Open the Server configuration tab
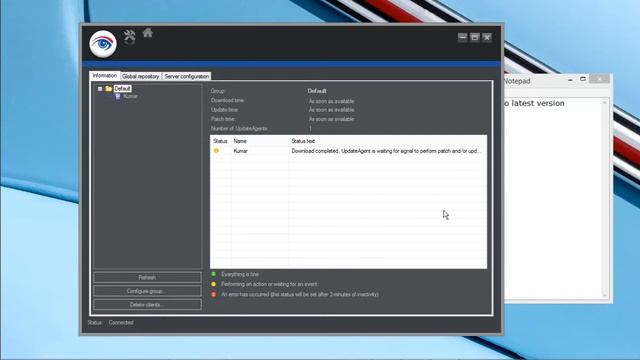Screen dimensions: 640x360 click(187, 76)
